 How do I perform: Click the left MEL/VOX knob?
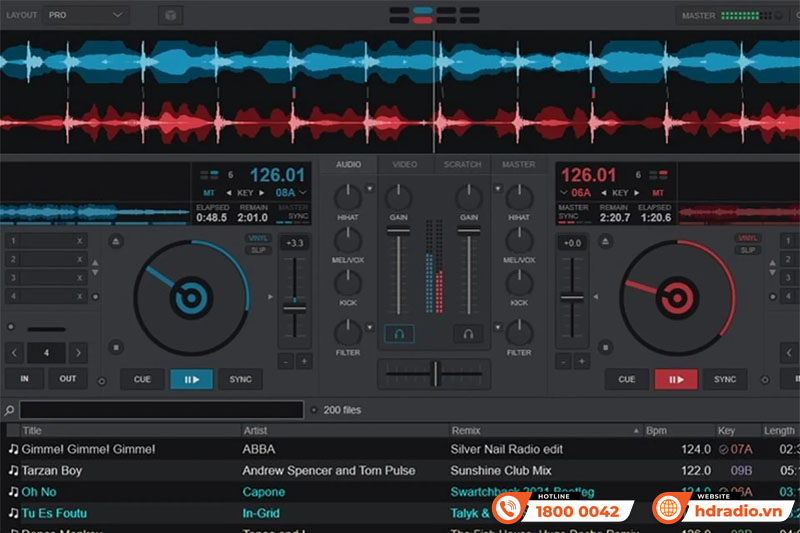tap(348, 240)
